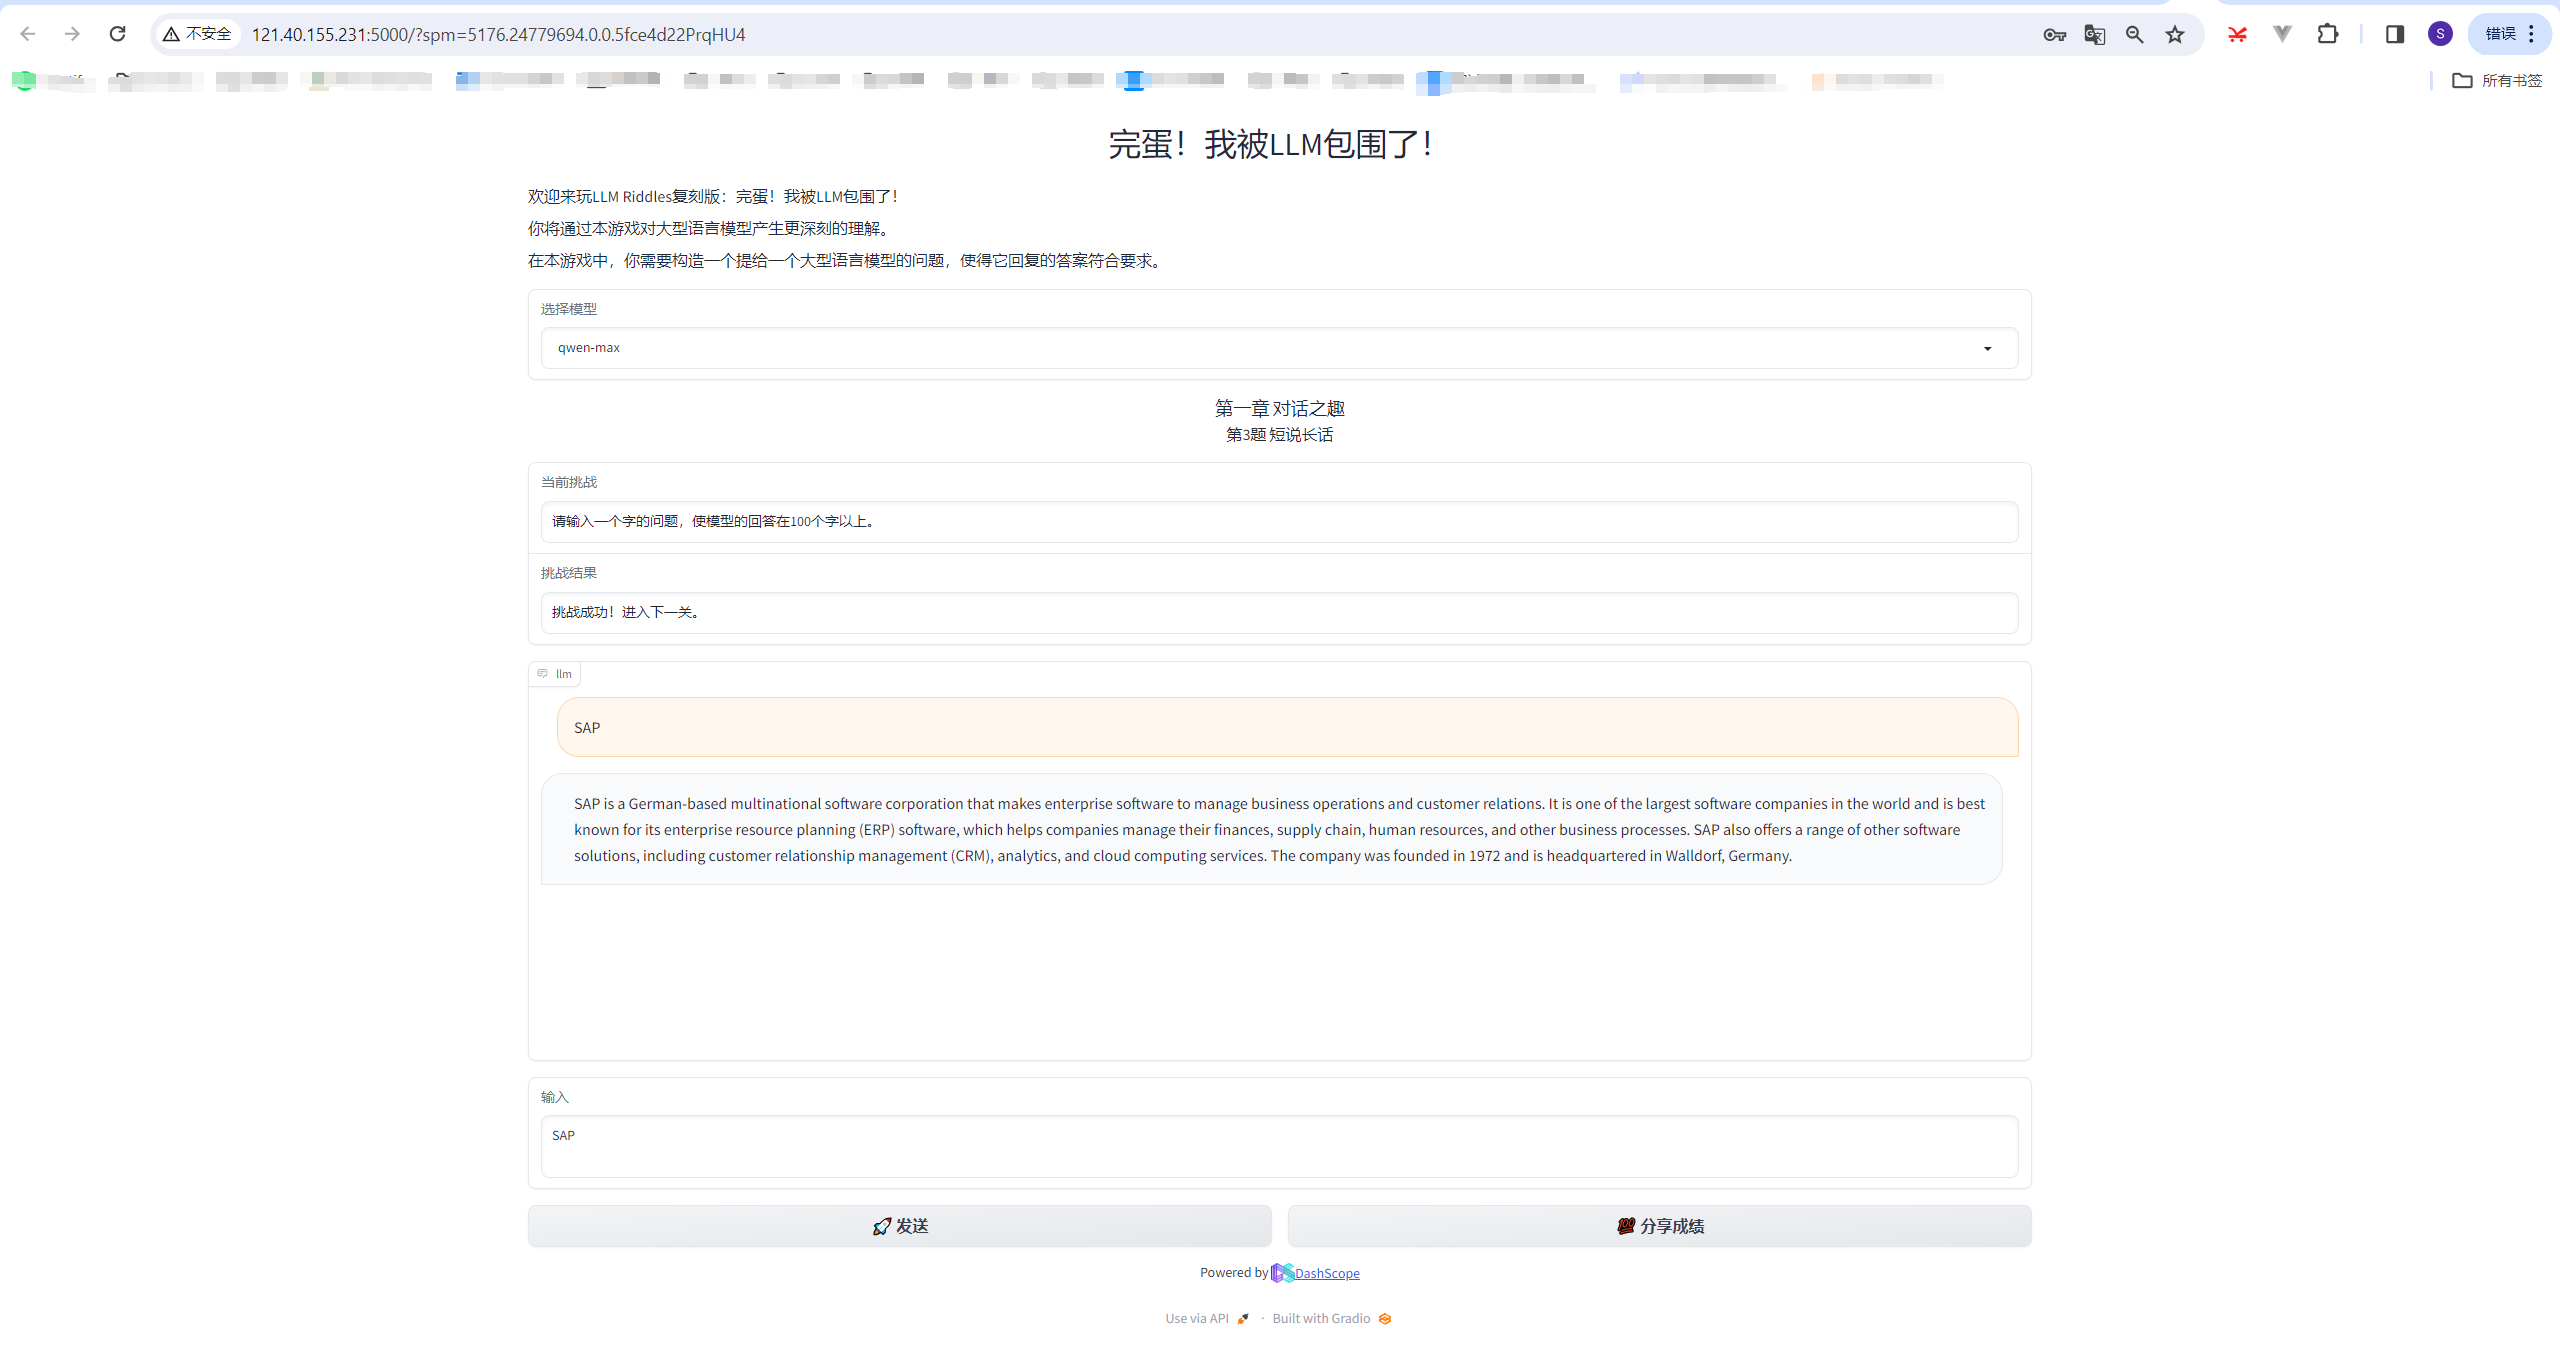Click the subtitle 第3题 短说长话
This screenshot has width=2560, height=1345.
tap(1279, 435)
